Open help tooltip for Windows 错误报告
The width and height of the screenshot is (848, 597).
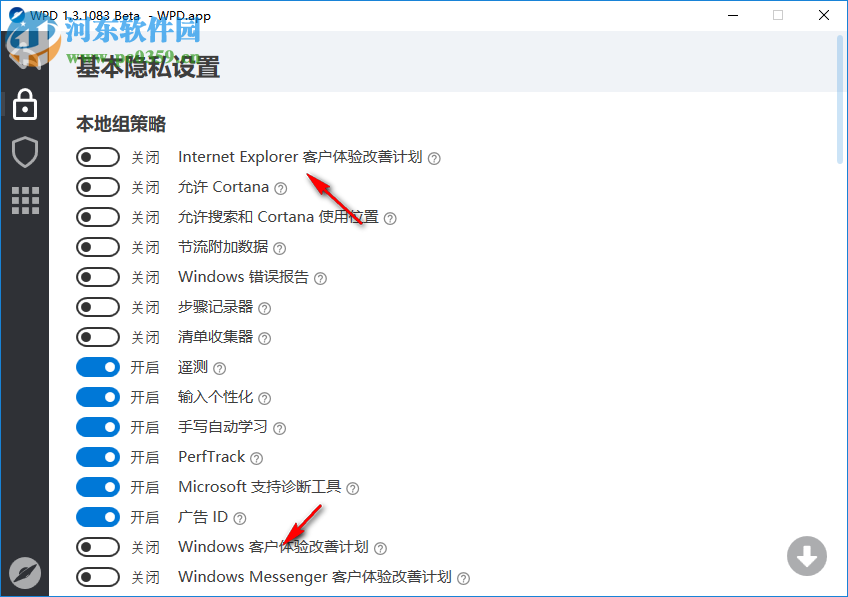pos(319,277)
